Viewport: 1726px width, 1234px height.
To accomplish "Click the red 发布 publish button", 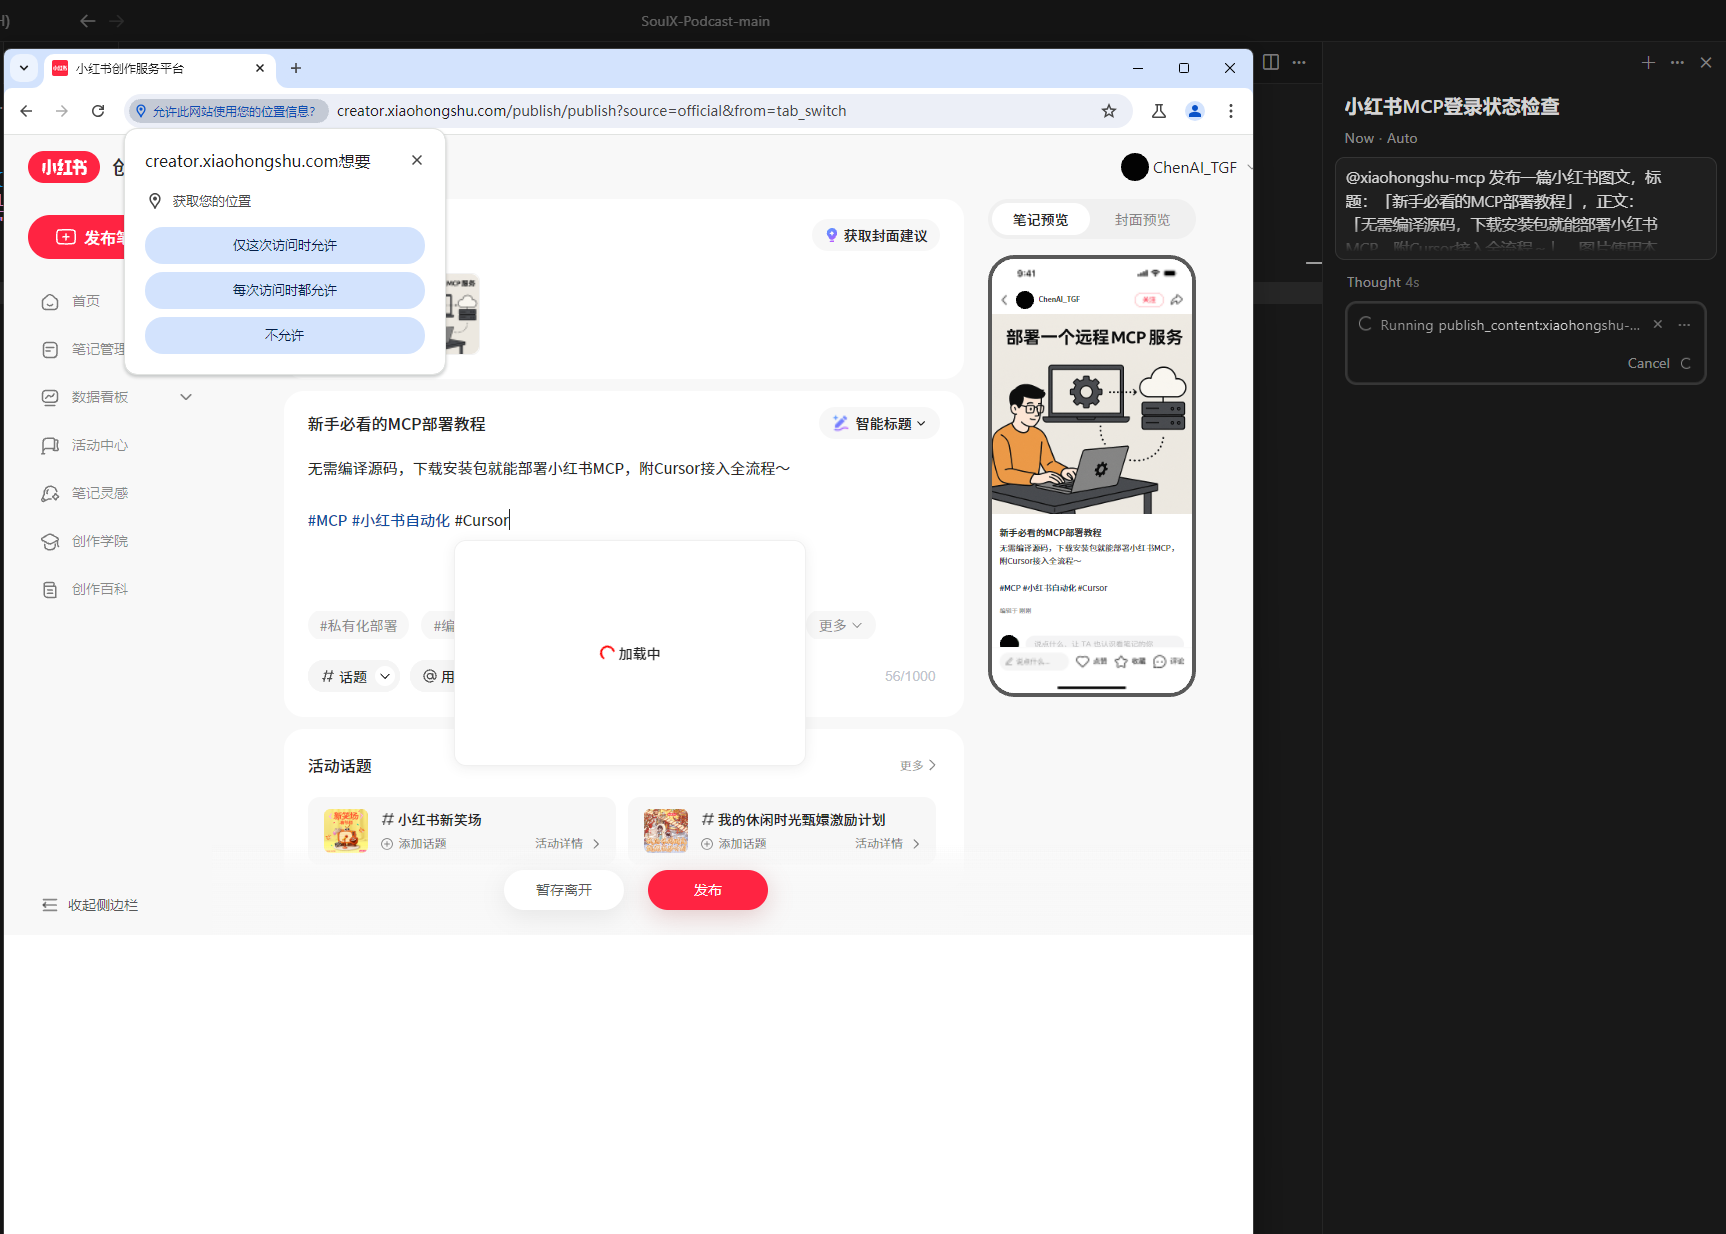I will (707, 889).
